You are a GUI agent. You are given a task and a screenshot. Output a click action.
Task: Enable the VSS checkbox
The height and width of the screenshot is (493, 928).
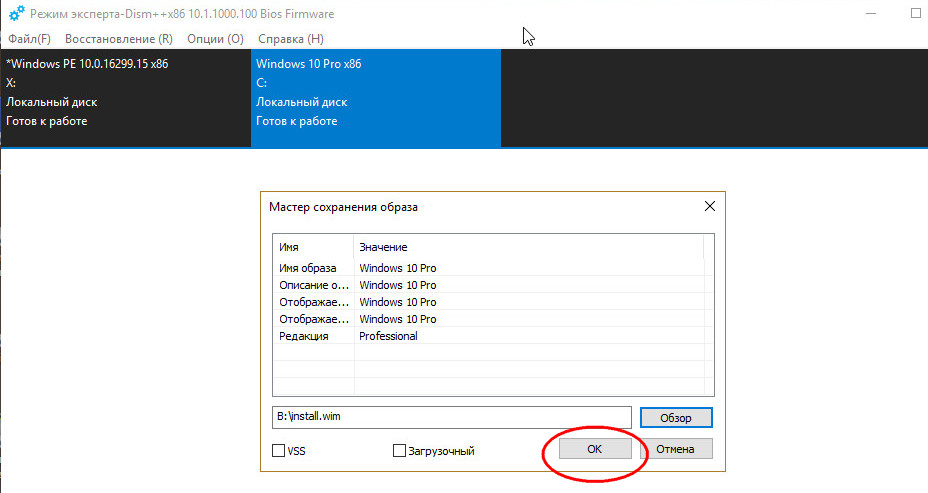[278, 450]
